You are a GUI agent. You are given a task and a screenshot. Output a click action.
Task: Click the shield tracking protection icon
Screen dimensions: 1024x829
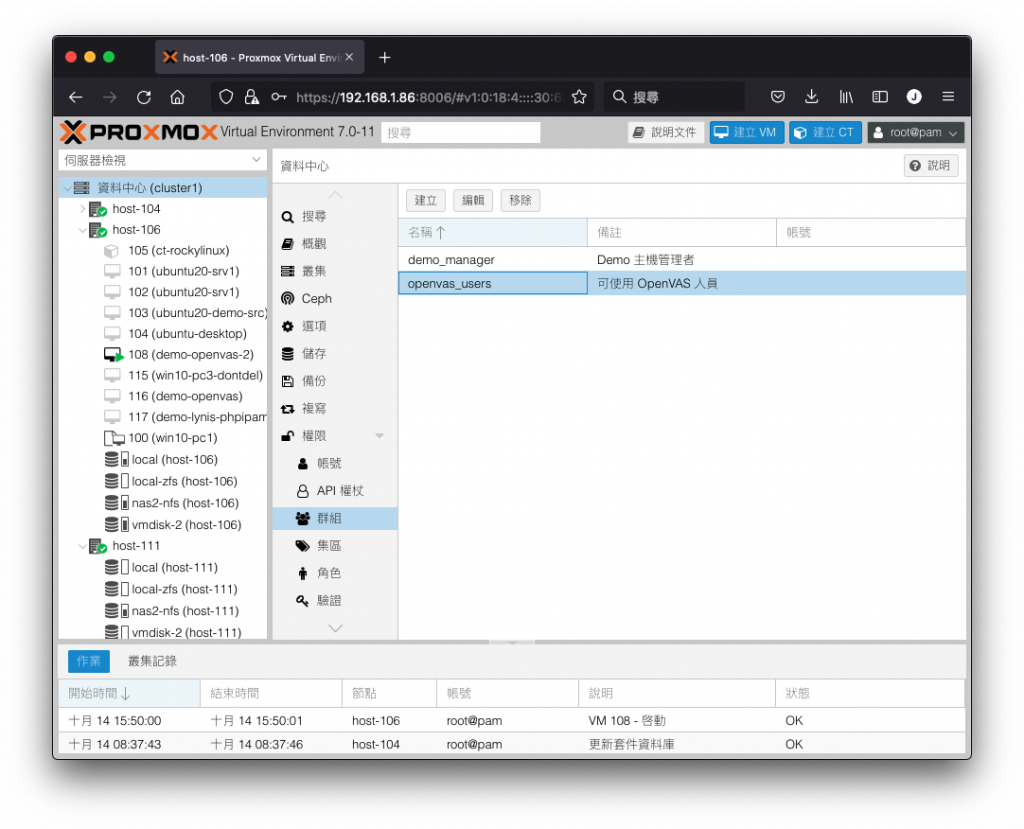(226, 97)
